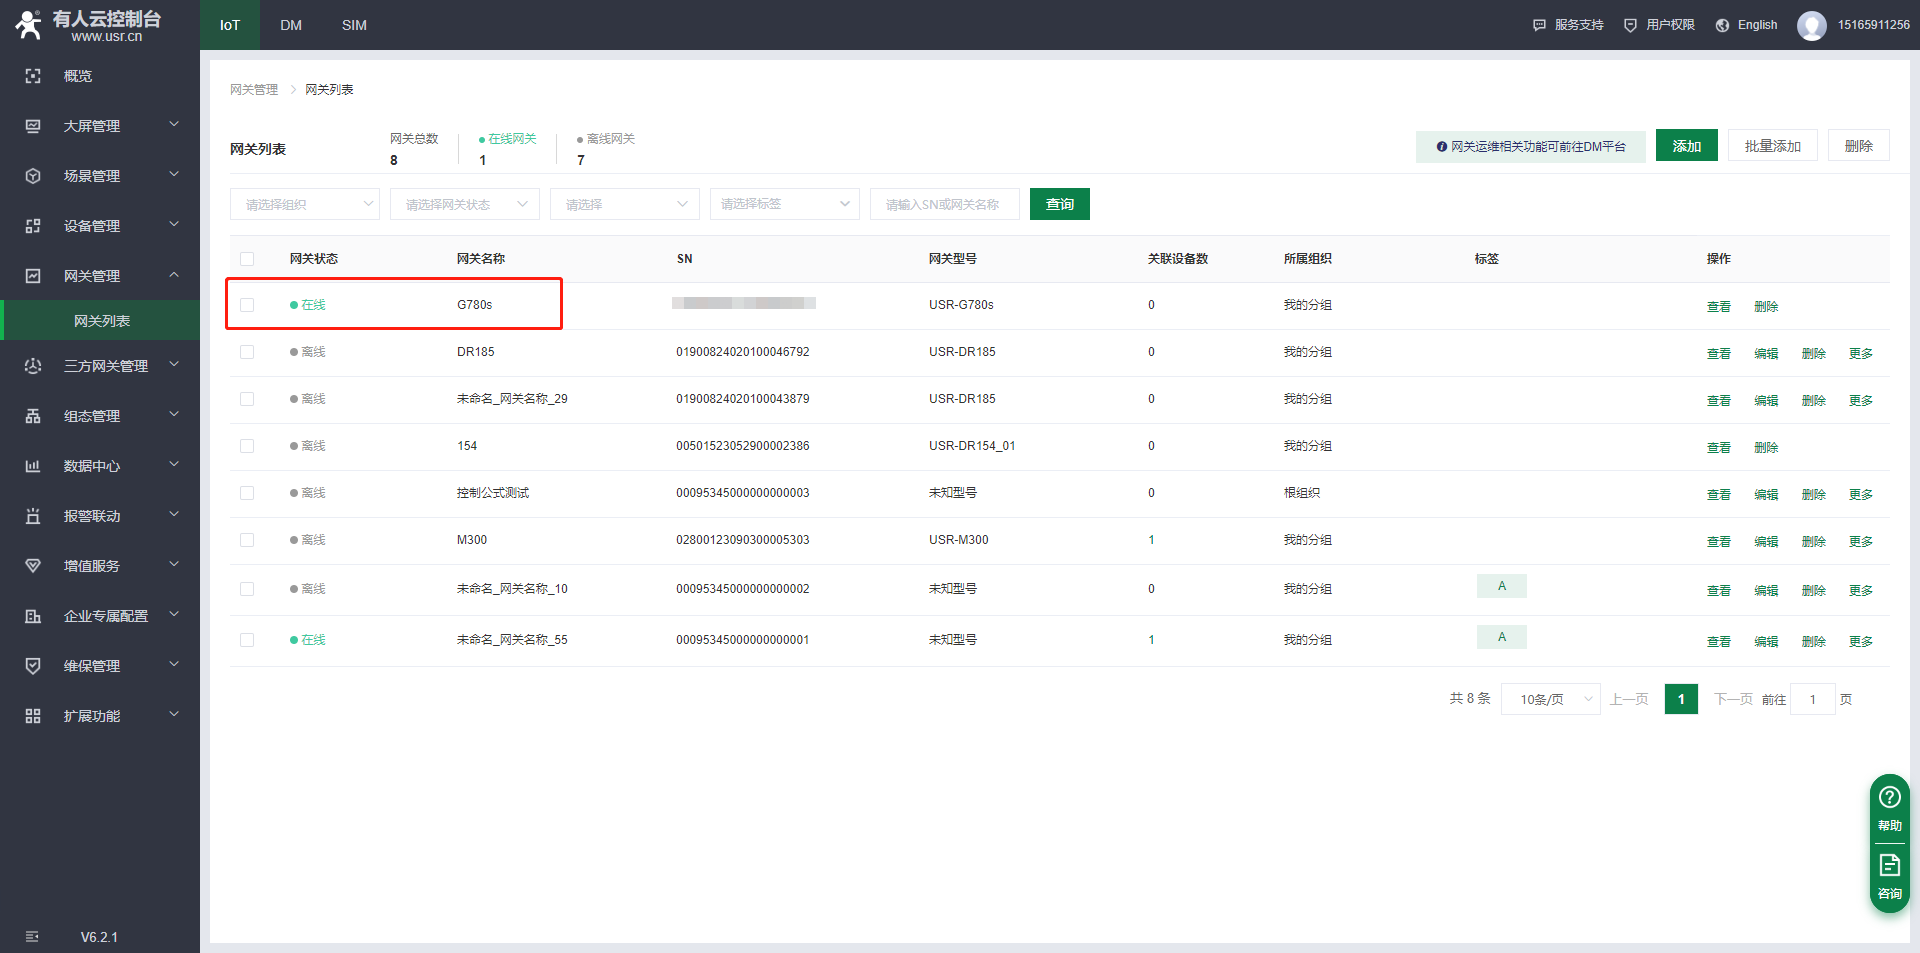Switch to the DM tab
The width and height of the screenshot is (1920, 953).
(291, 25)
